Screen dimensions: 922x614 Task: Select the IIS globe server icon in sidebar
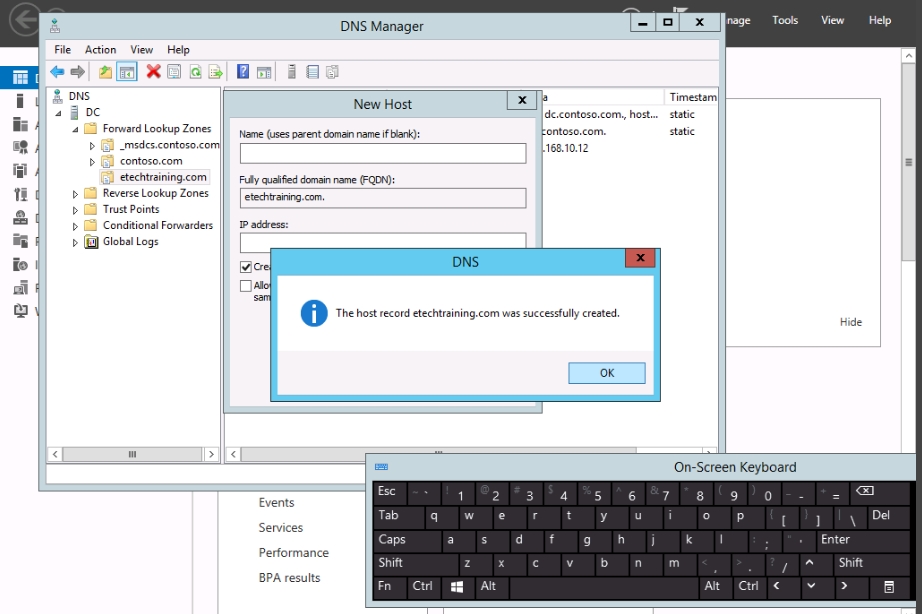pyautogui.click(x=20, y=264)
